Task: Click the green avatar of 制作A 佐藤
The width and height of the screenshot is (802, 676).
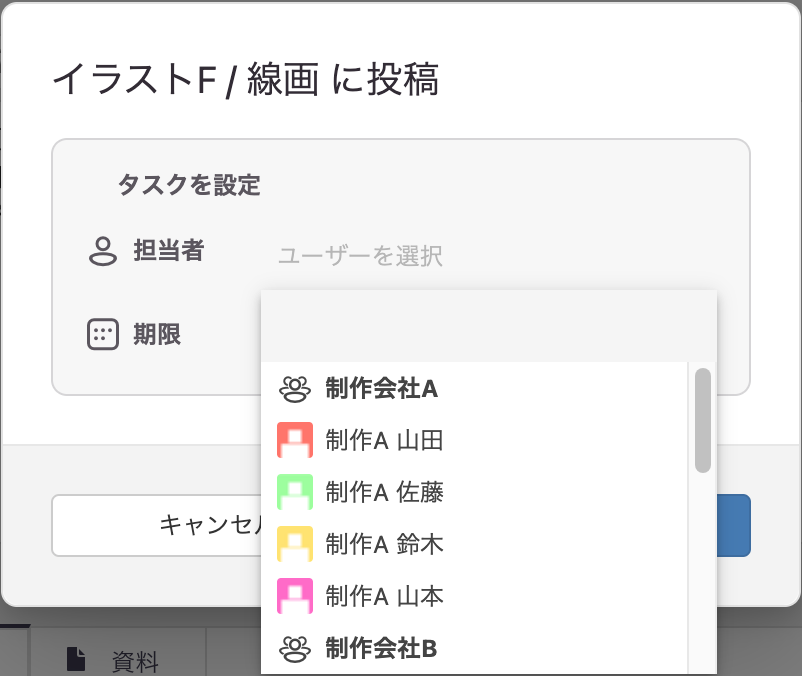Action: [x=295, y=492]
